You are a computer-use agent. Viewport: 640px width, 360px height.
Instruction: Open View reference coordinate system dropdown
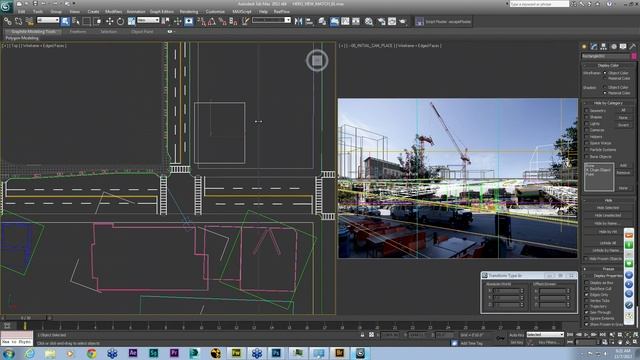tap(148, 20)
